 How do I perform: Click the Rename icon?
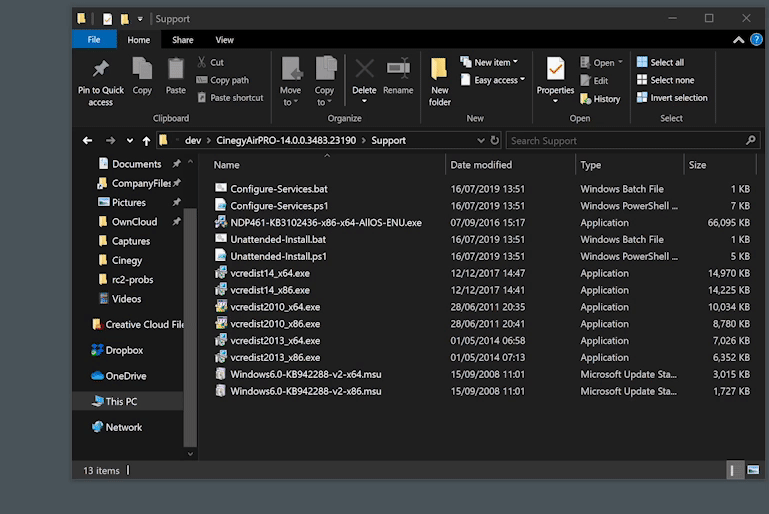(398, 69)
